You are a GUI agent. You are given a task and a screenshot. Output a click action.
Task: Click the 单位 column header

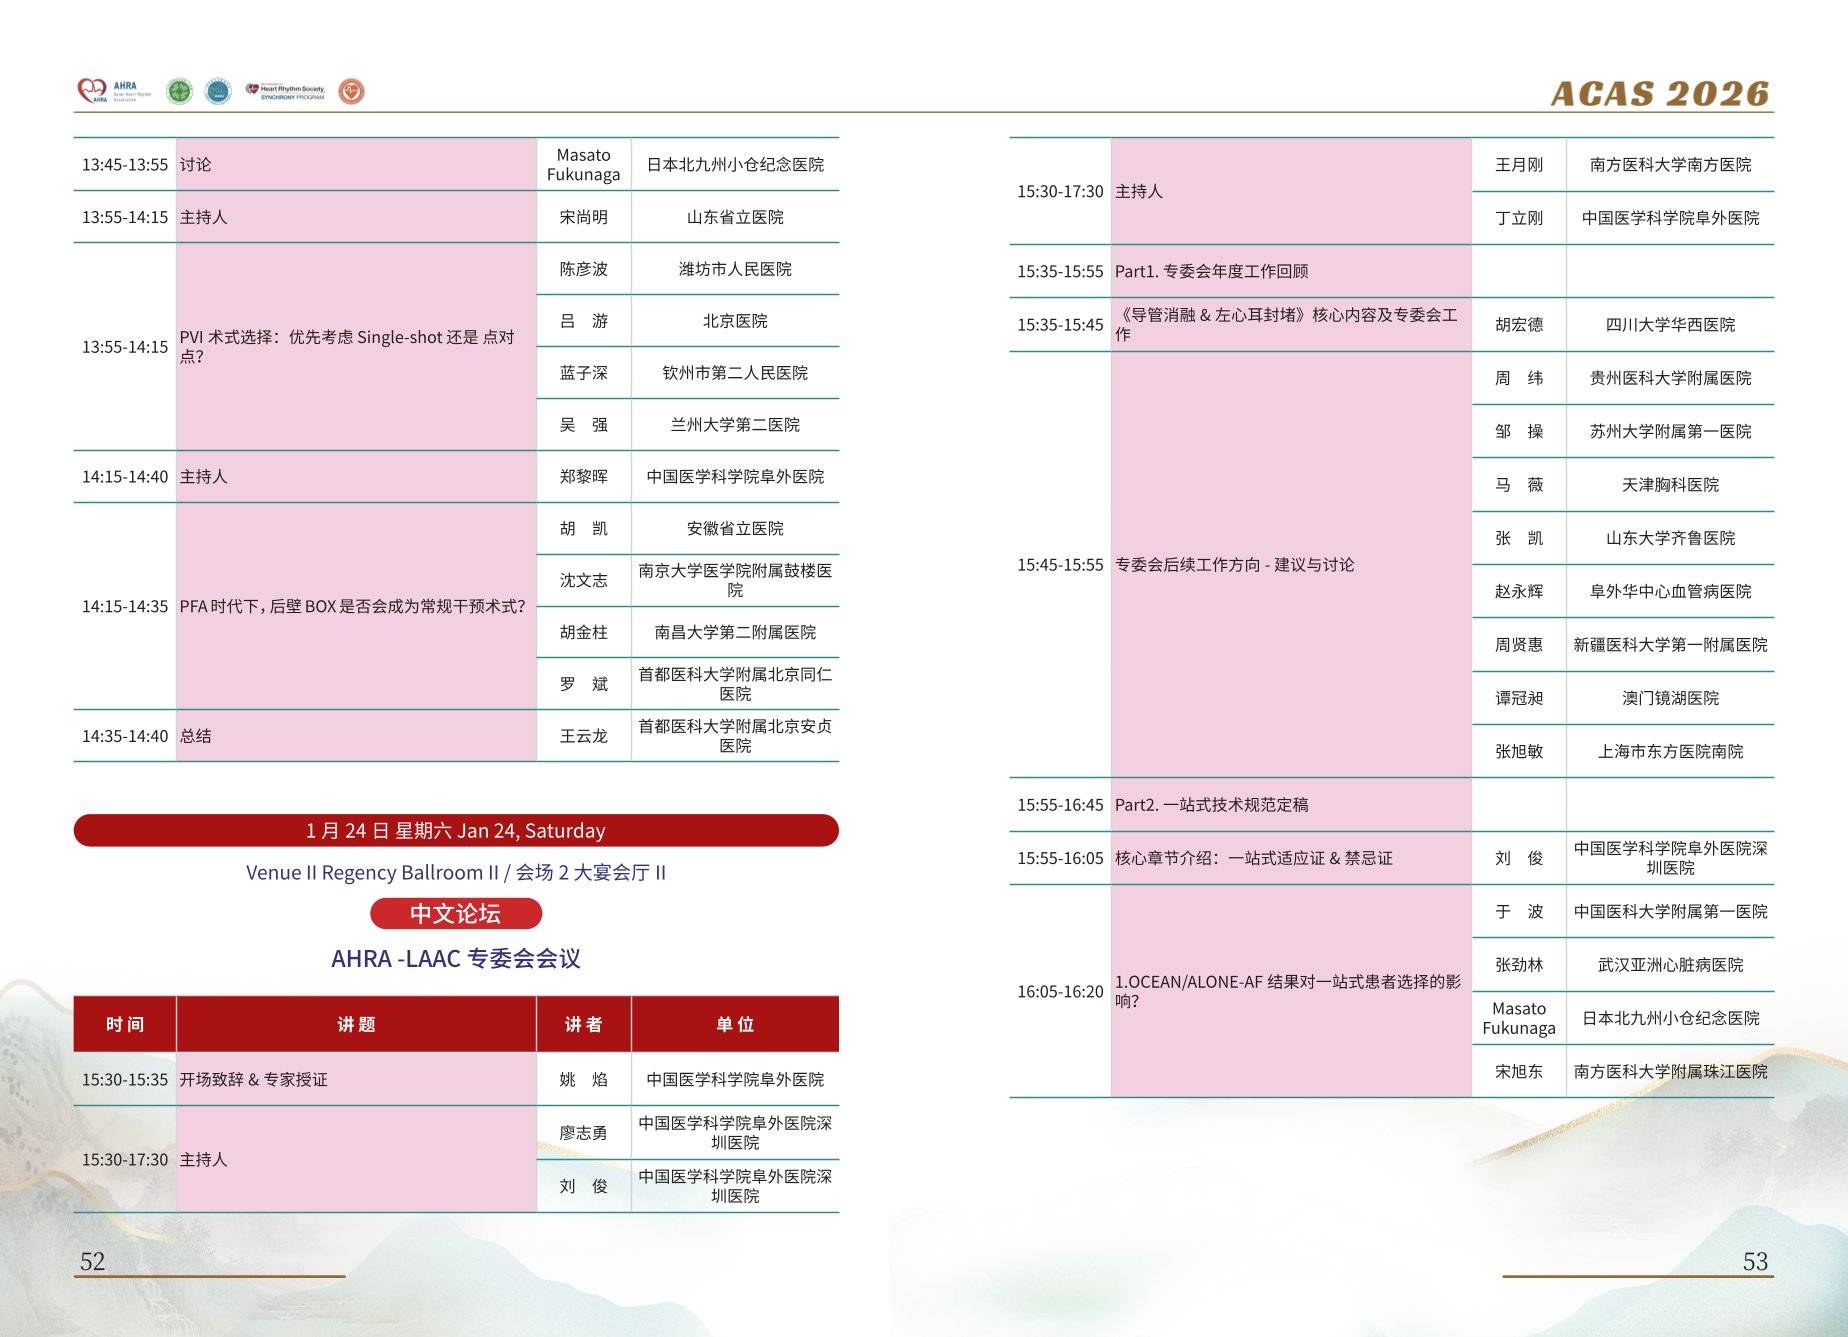click(735, 1024)
